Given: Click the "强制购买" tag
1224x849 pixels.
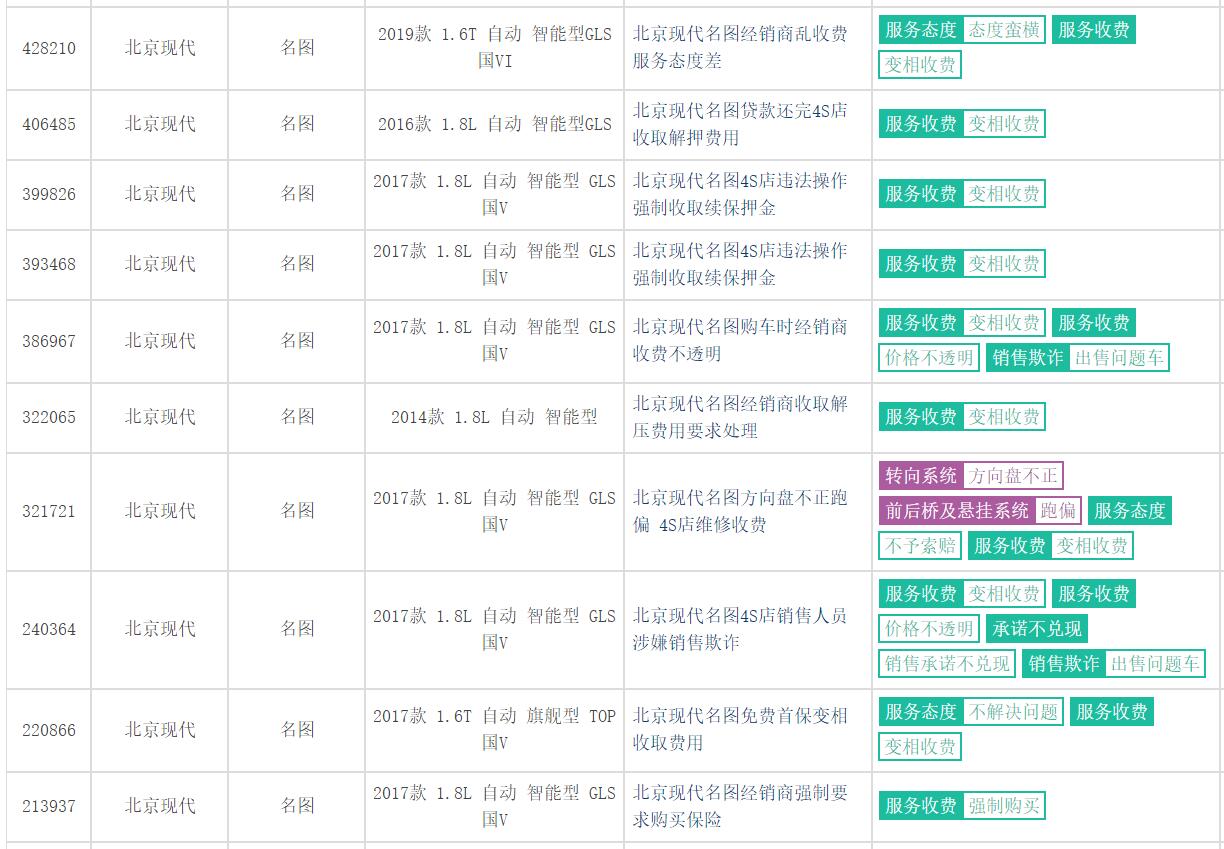Looking at the screenshot, I should (x=1004, y=806).
